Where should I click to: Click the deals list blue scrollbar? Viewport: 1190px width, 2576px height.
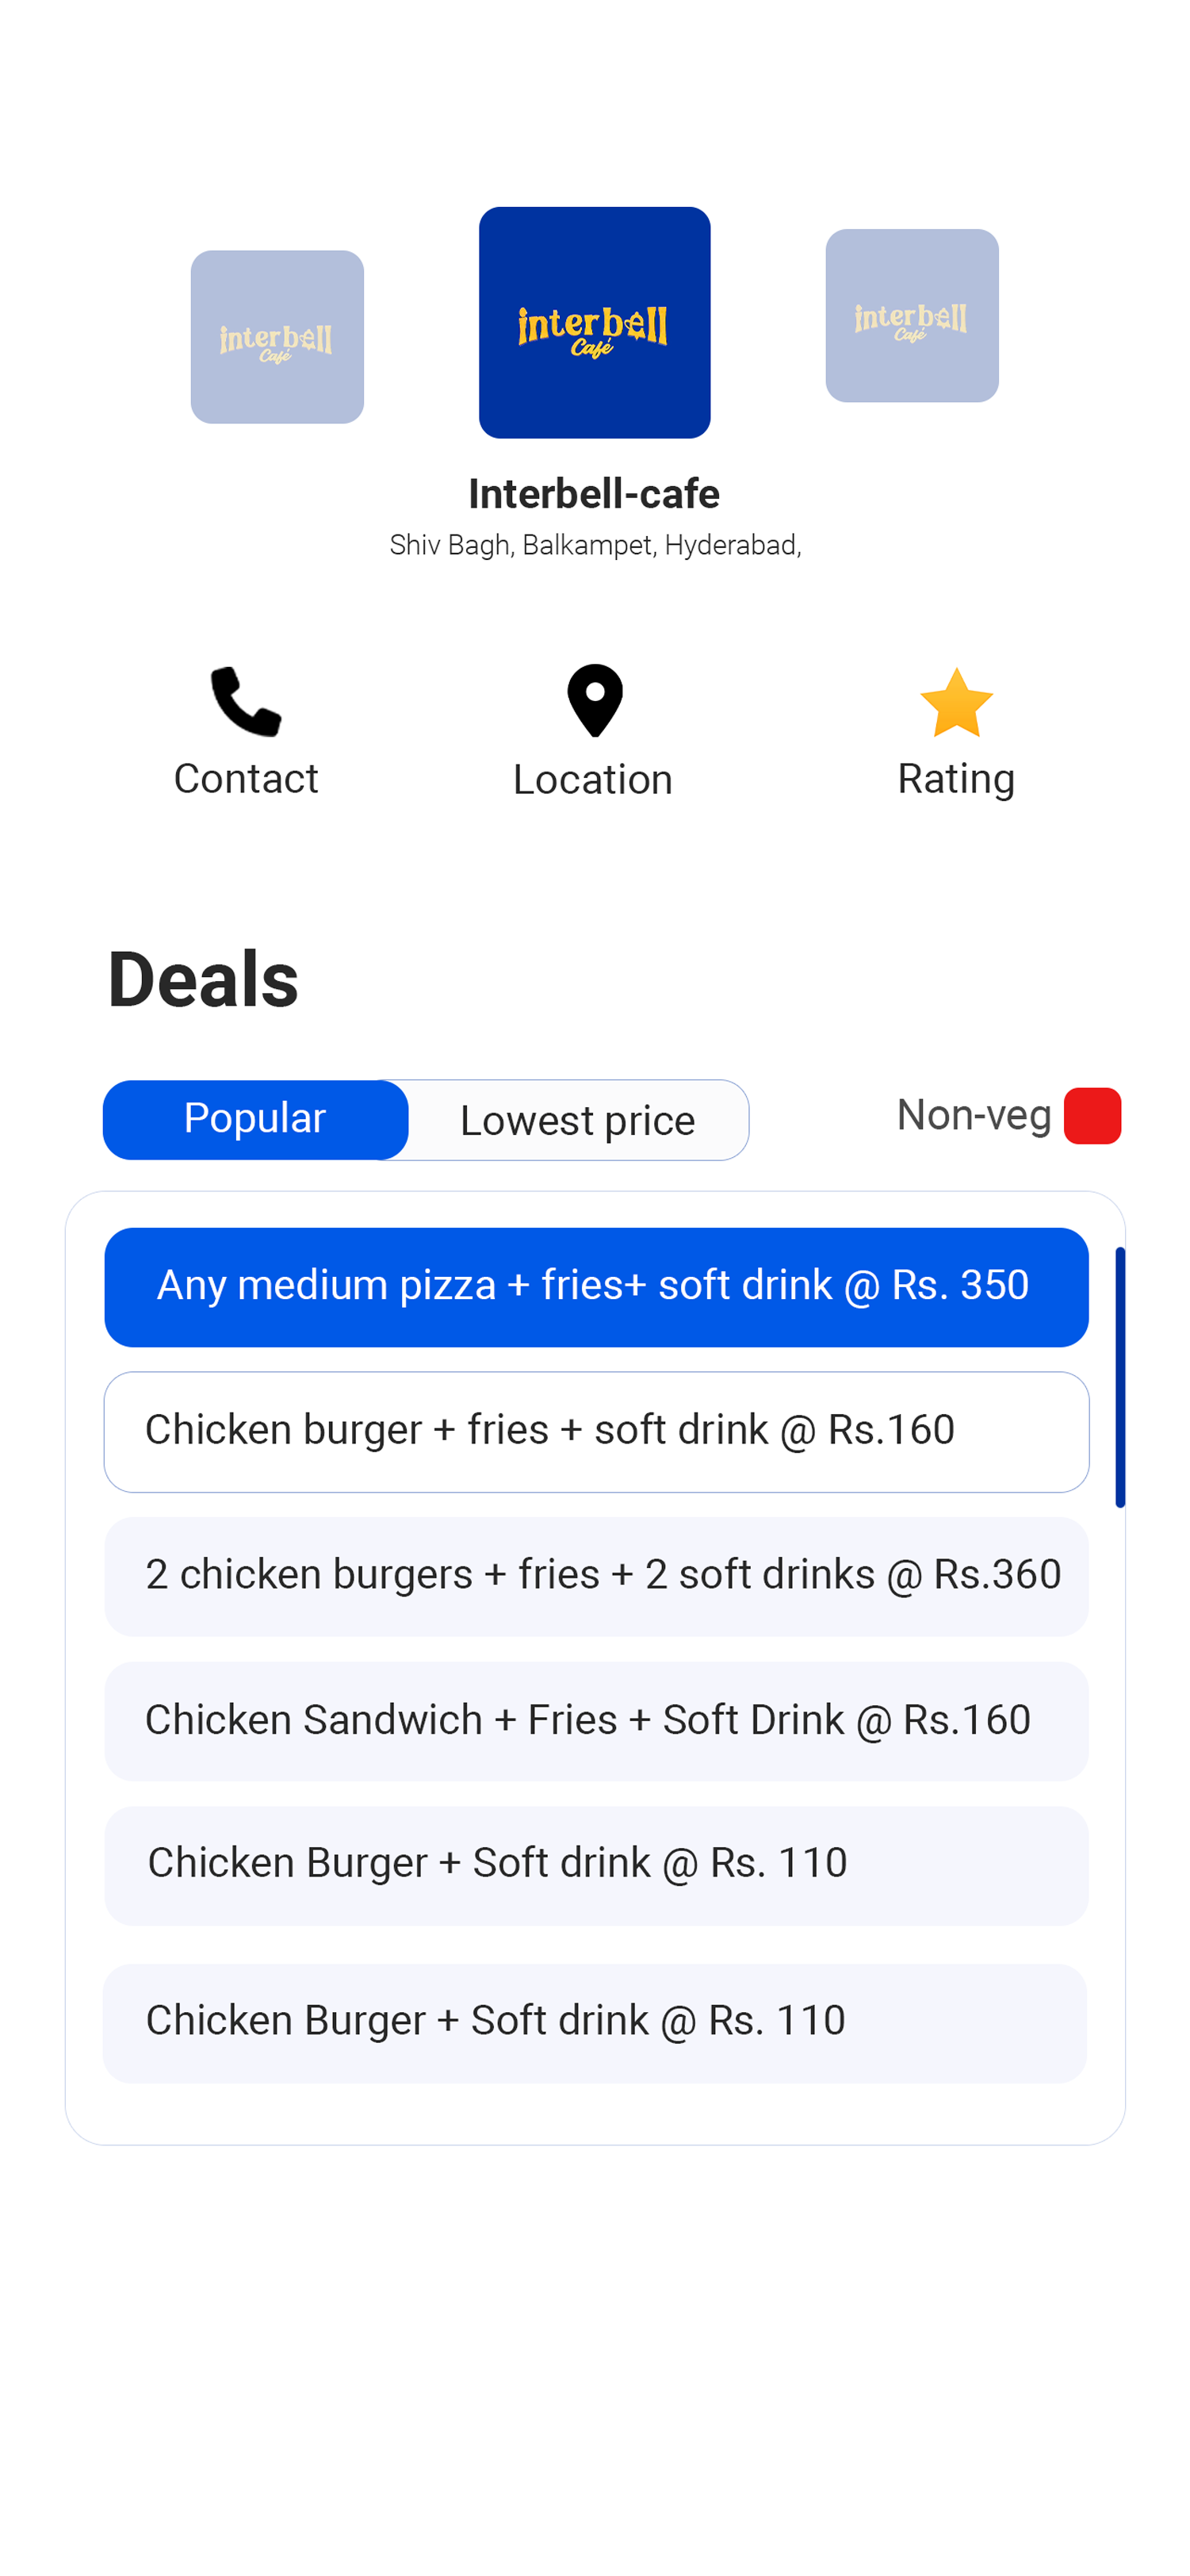point(1120,1377)
